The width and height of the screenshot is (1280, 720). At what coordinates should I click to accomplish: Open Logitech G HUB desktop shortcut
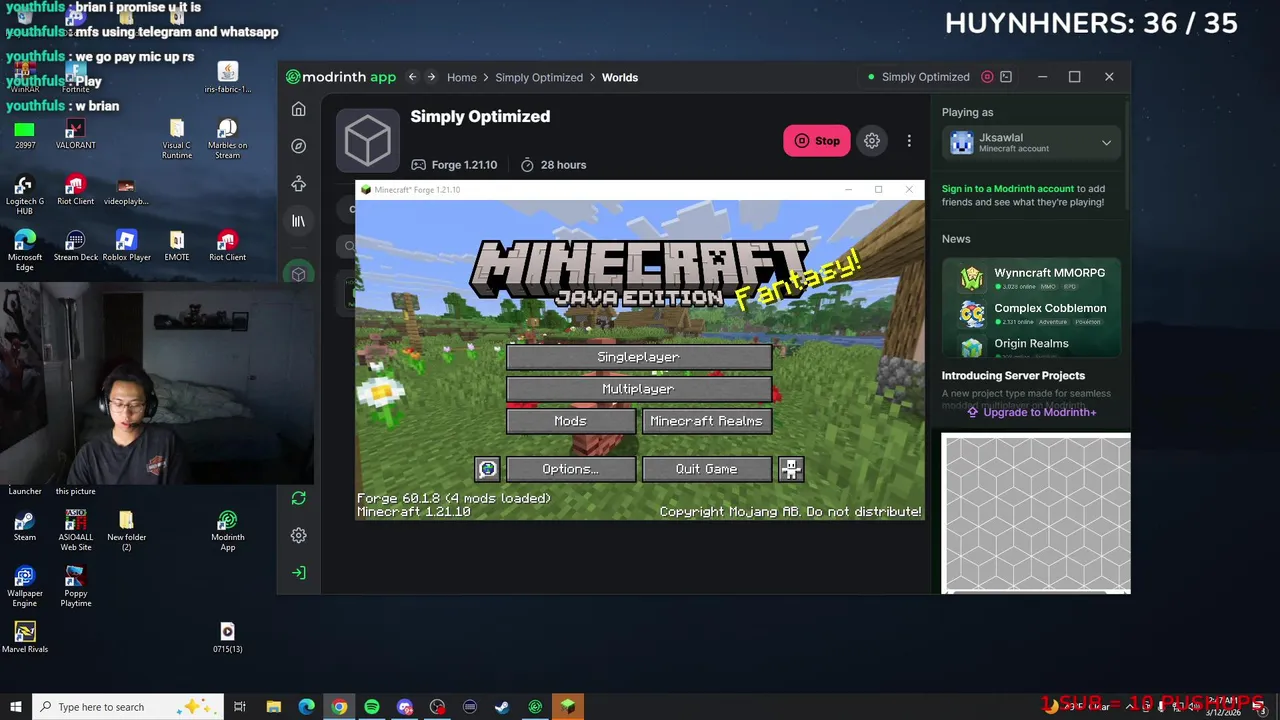click(25, 195)
